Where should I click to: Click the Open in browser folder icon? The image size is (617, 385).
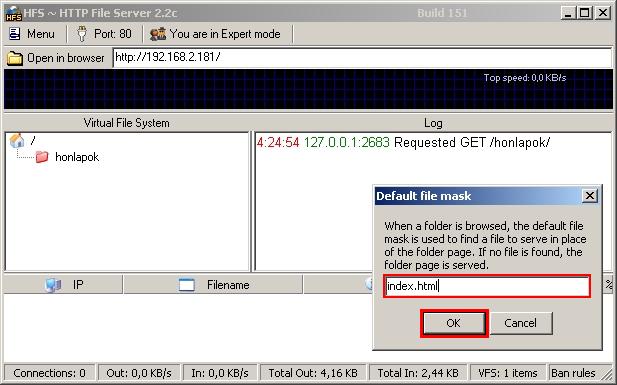(15, 58)
